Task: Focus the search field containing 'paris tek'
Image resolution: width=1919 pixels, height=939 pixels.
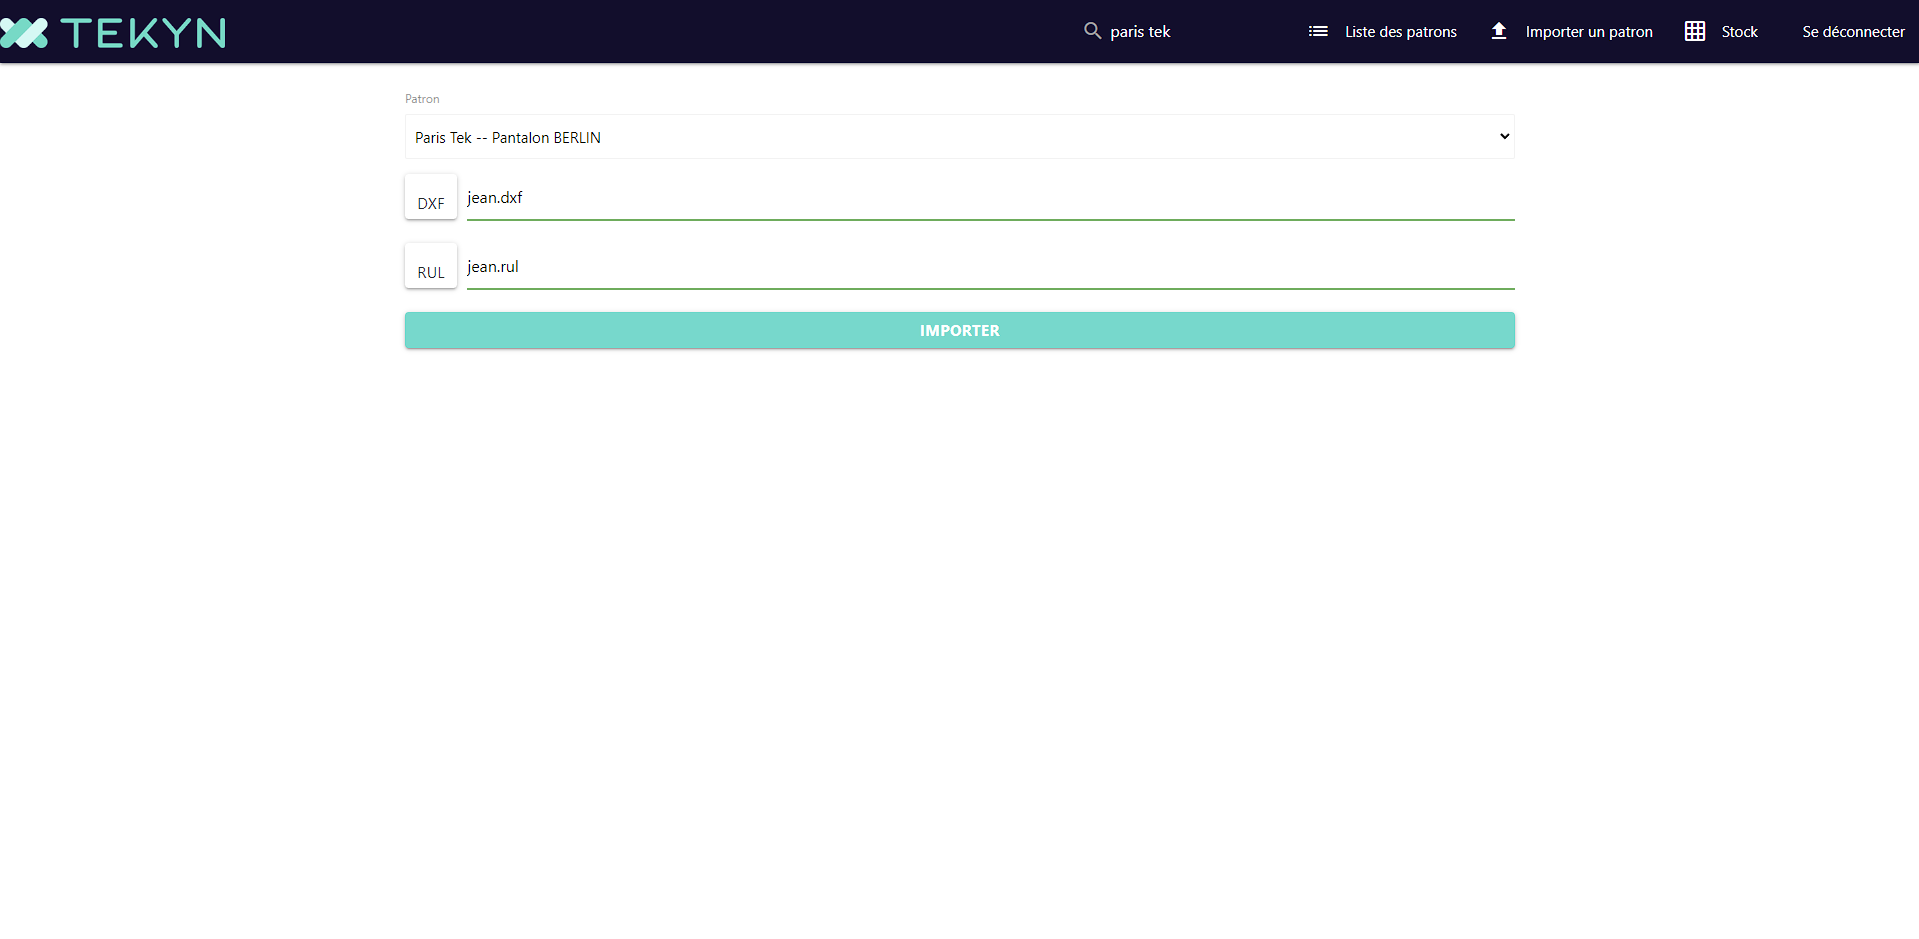Action: 1180,32
